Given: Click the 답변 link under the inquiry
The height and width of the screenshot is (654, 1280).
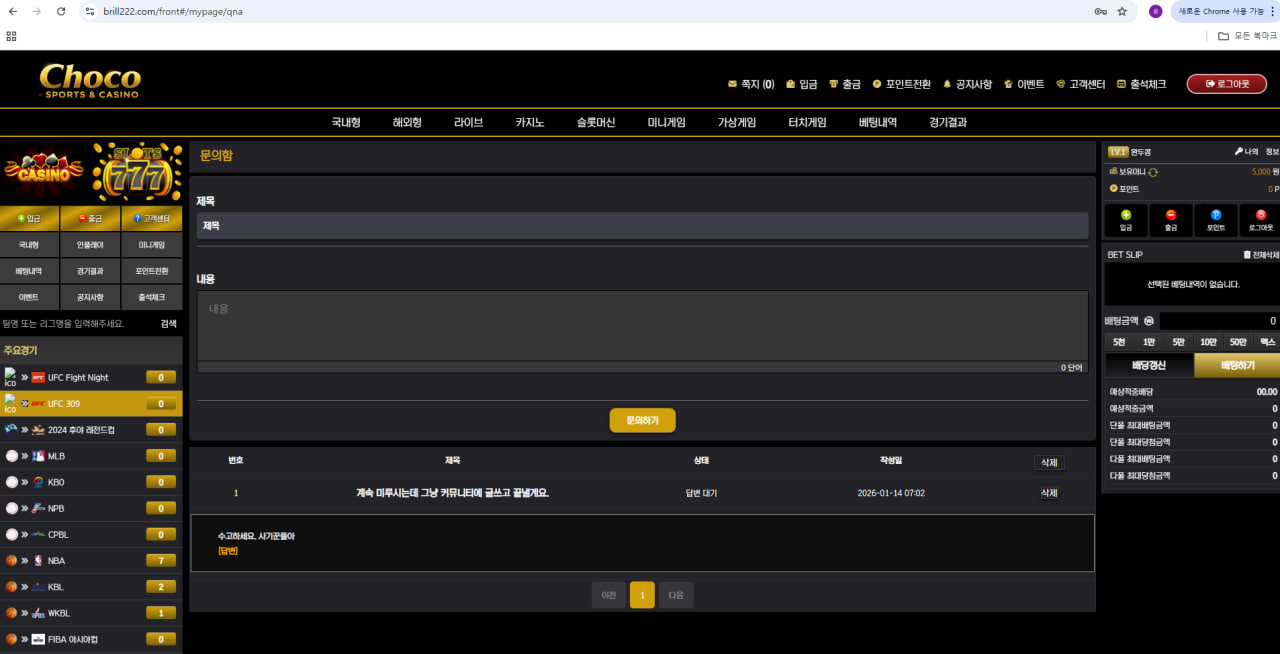Looking at the screenshot, I should (228, 551).
